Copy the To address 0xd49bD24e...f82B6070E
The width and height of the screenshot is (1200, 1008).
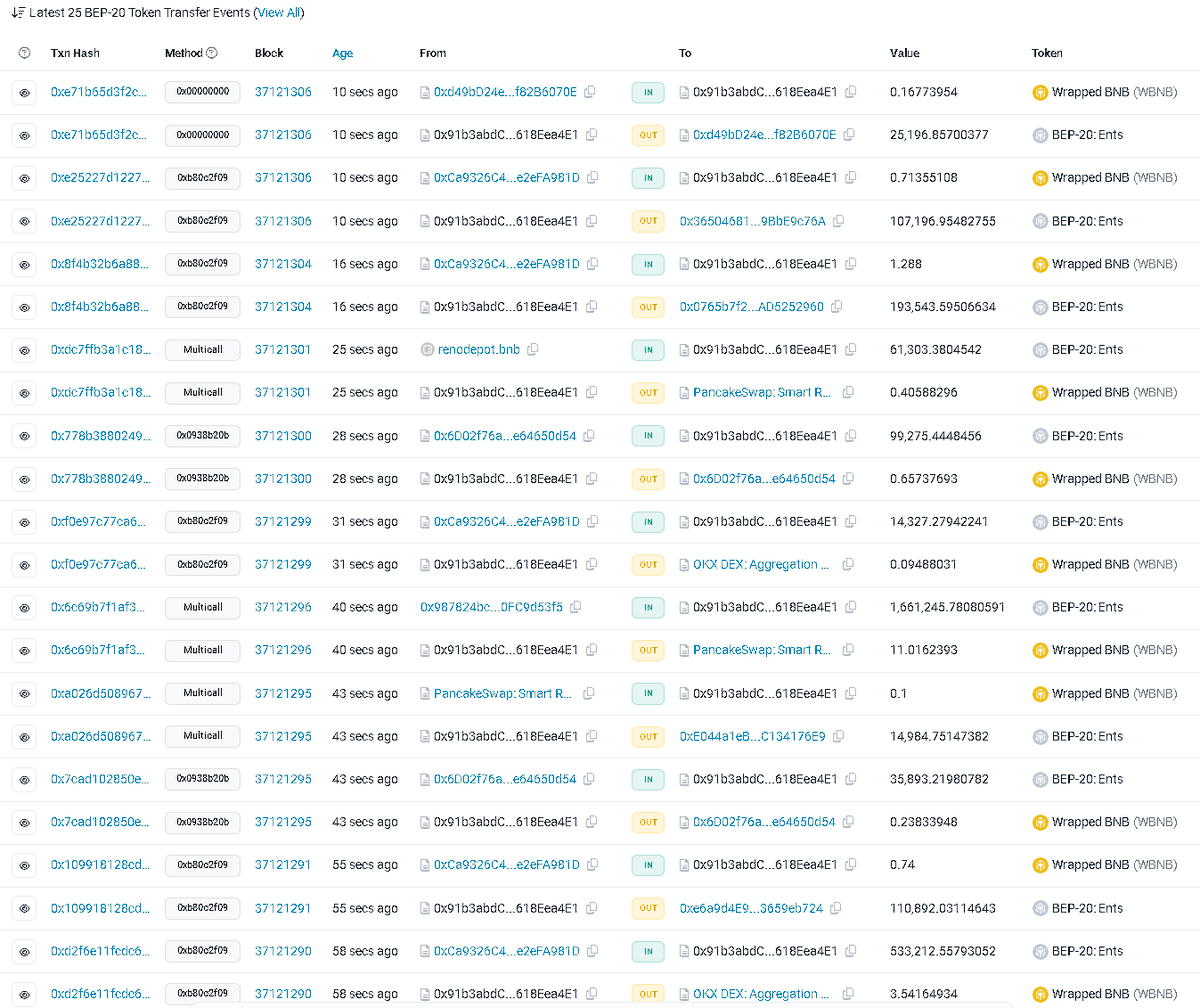(x=849, y=135)
